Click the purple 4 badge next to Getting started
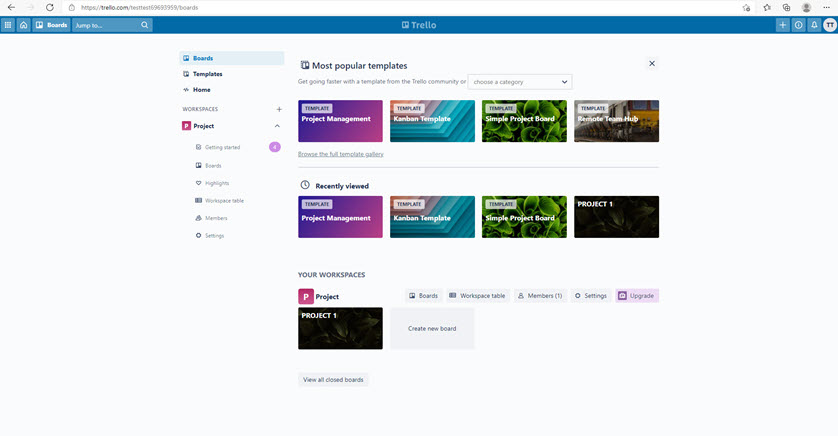This screenshot has height=436, width=838. pos(275,147)
